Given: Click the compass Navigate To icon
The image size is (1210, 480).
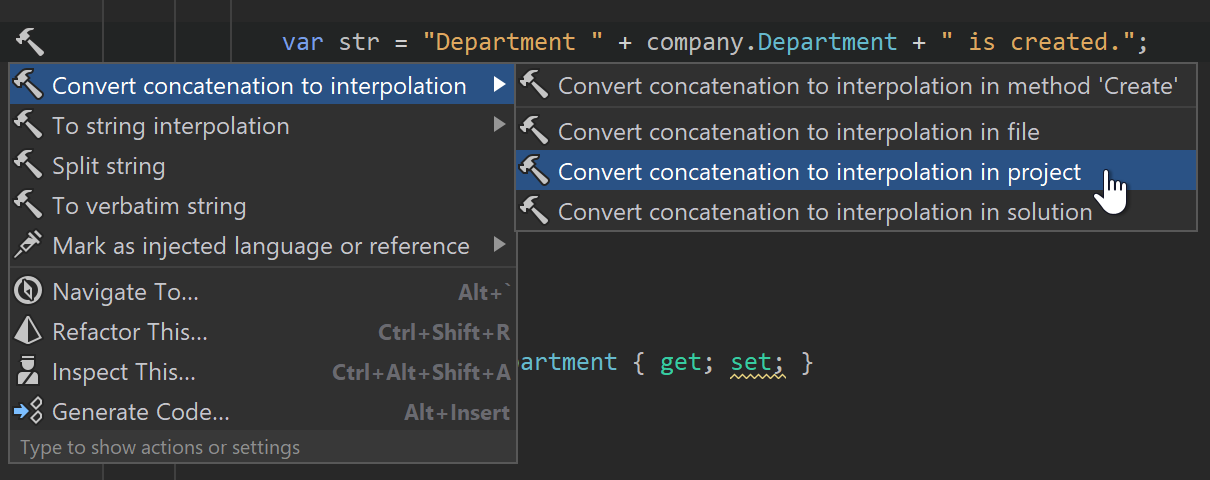Looking at the screenshot, I should coord(28,292).
